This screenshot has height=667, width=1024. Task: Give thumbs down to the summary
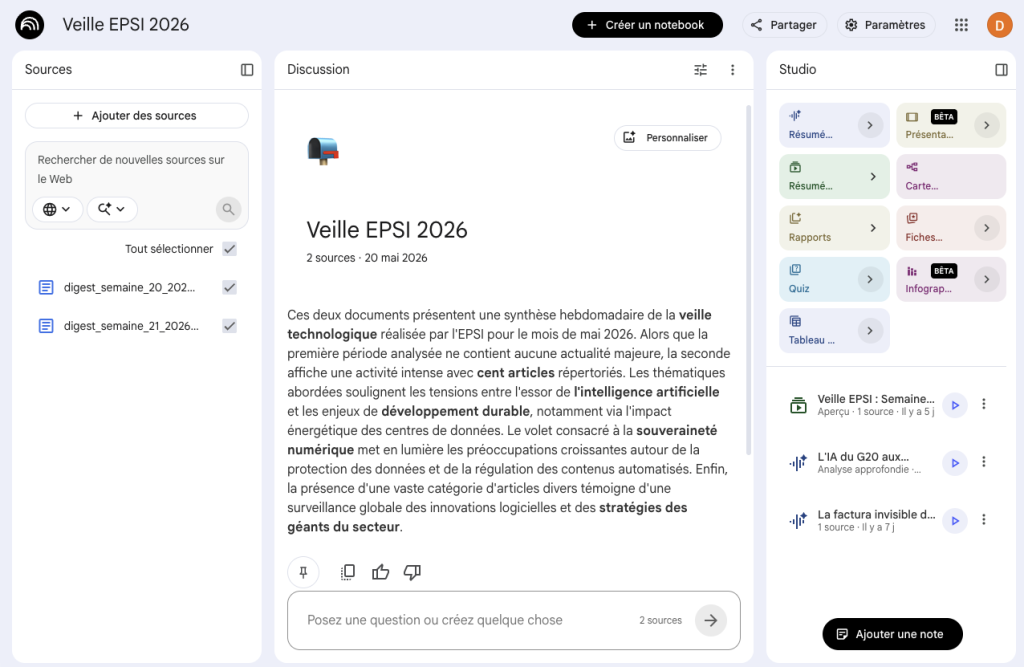(x=412, y=572)
